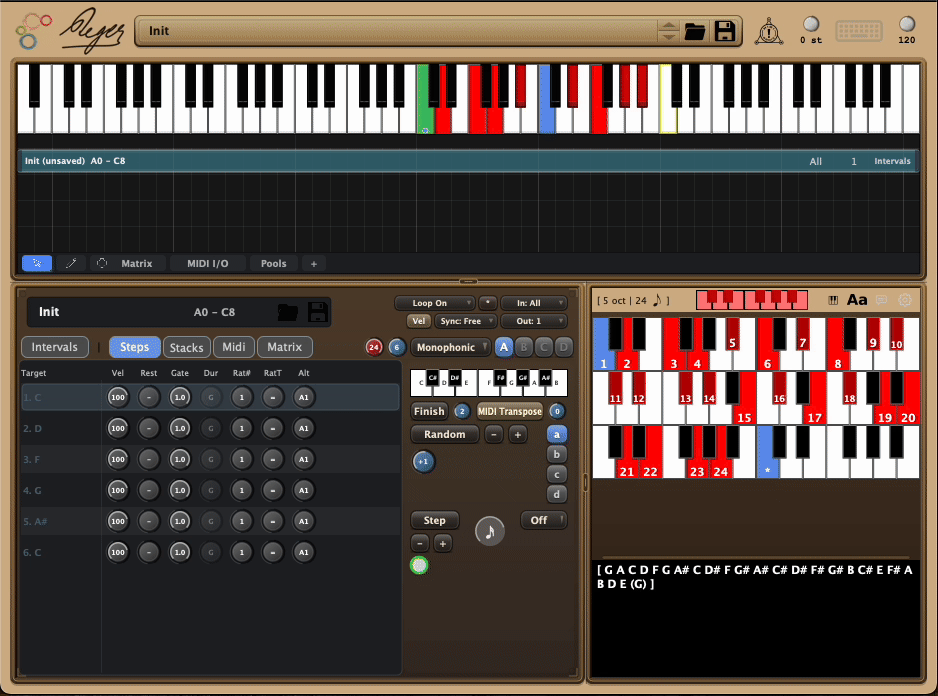
Task: Adjust the Vel 100 knob in row 1. C
Action: coord(118,397)
